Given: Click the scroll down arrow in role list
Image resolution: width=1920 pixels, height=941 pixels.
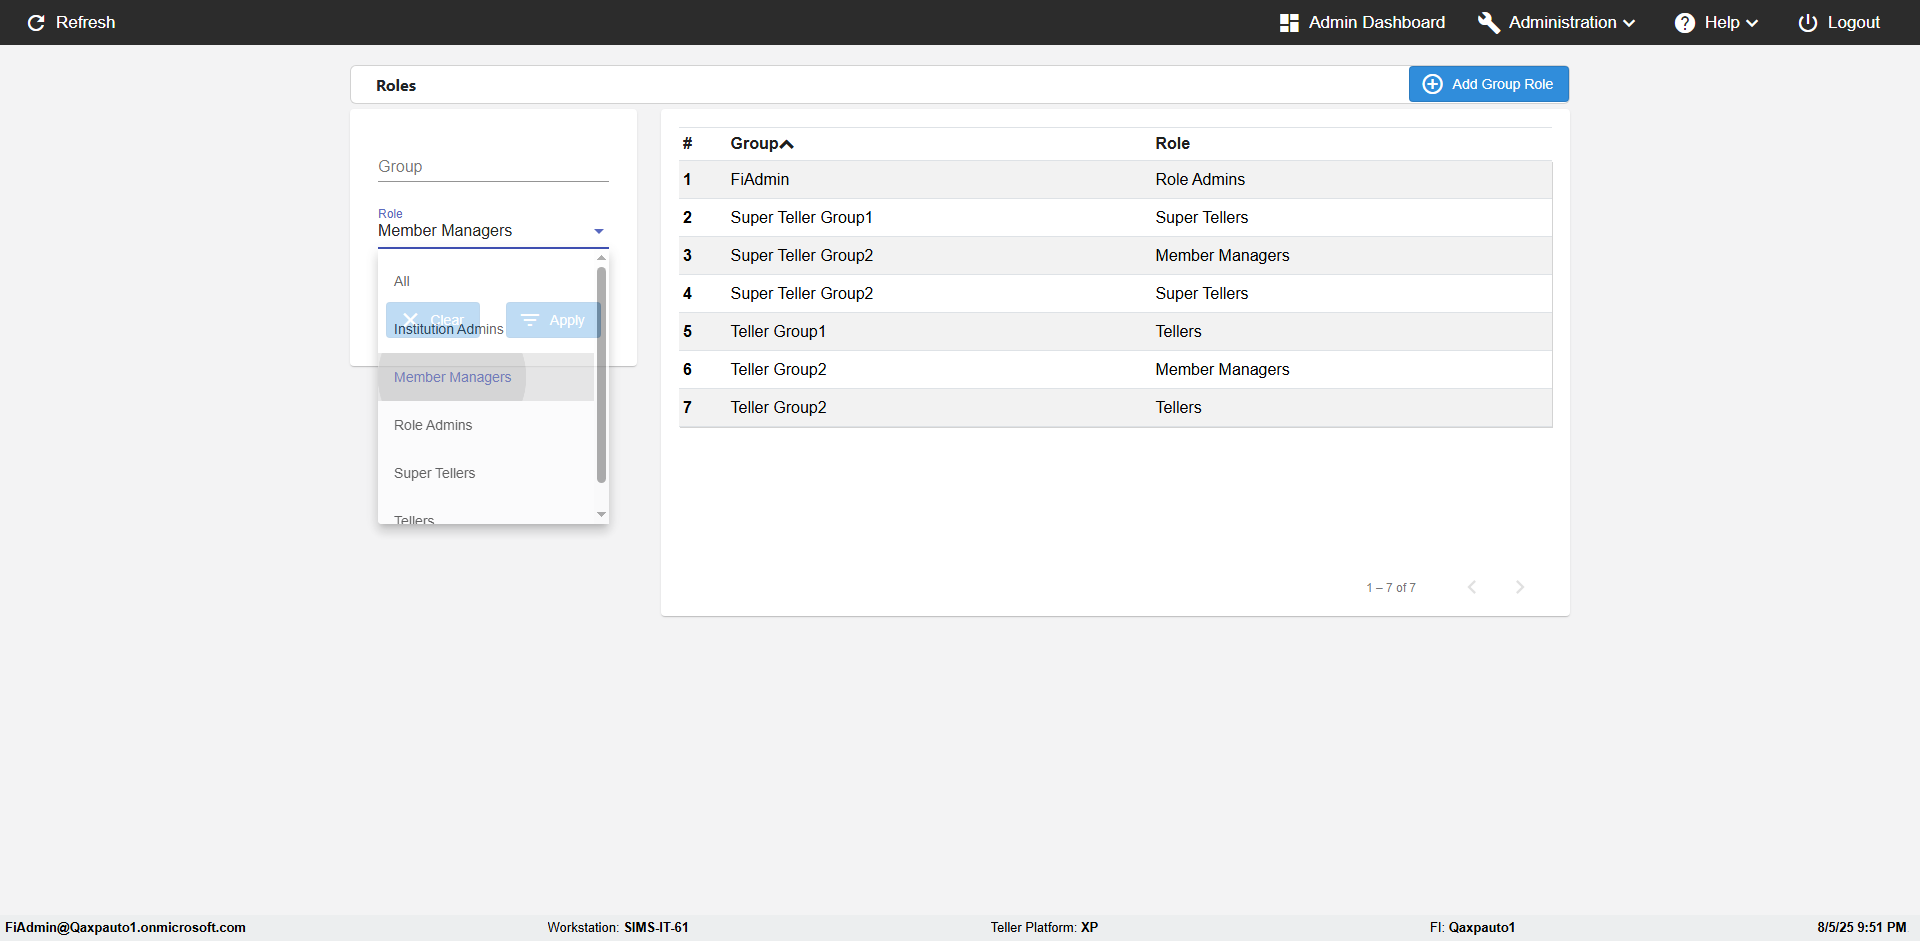Looking at the screenshot, I should tap(601, 514).
